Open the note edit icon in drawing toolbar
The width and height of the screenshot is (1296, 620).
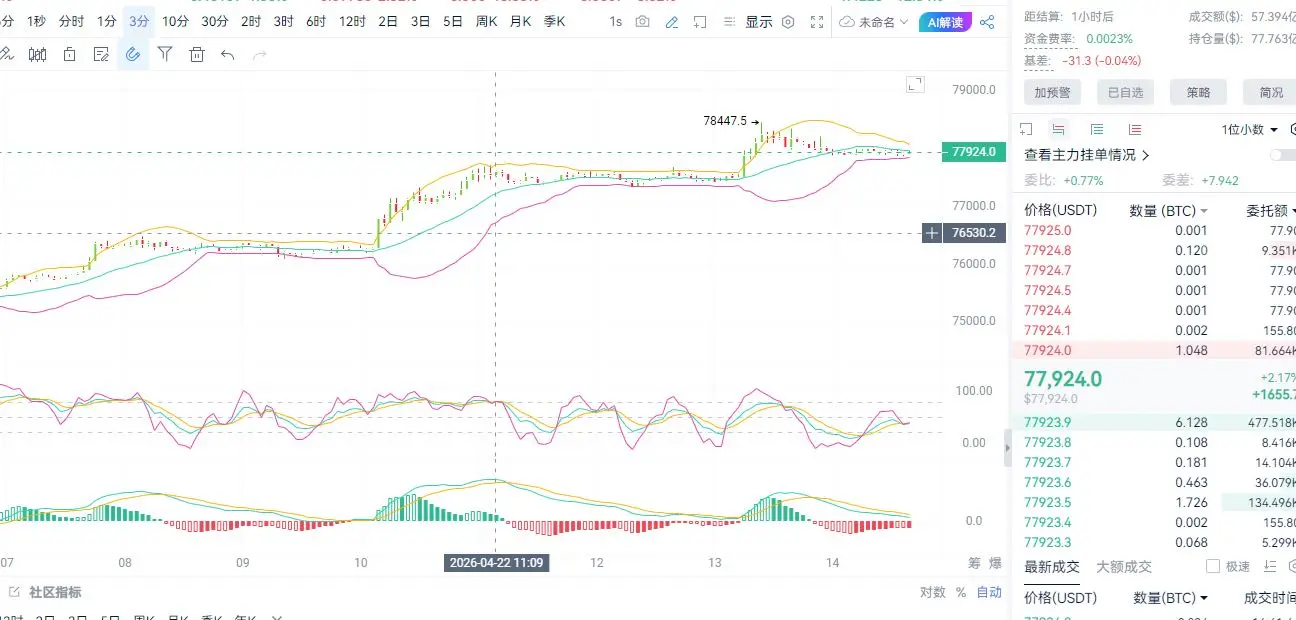101,55
